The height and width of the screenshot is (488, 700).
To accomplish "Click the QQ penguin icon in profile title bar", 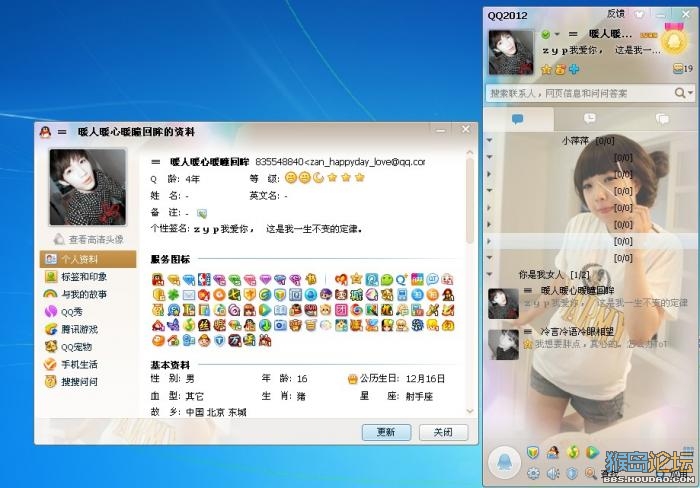I will 45,132.
